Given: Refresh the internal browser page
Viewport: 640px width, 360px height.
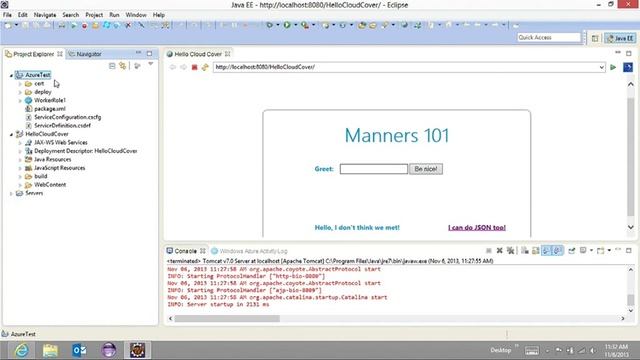Looking at the screenshot, I should tap(205, 67).
